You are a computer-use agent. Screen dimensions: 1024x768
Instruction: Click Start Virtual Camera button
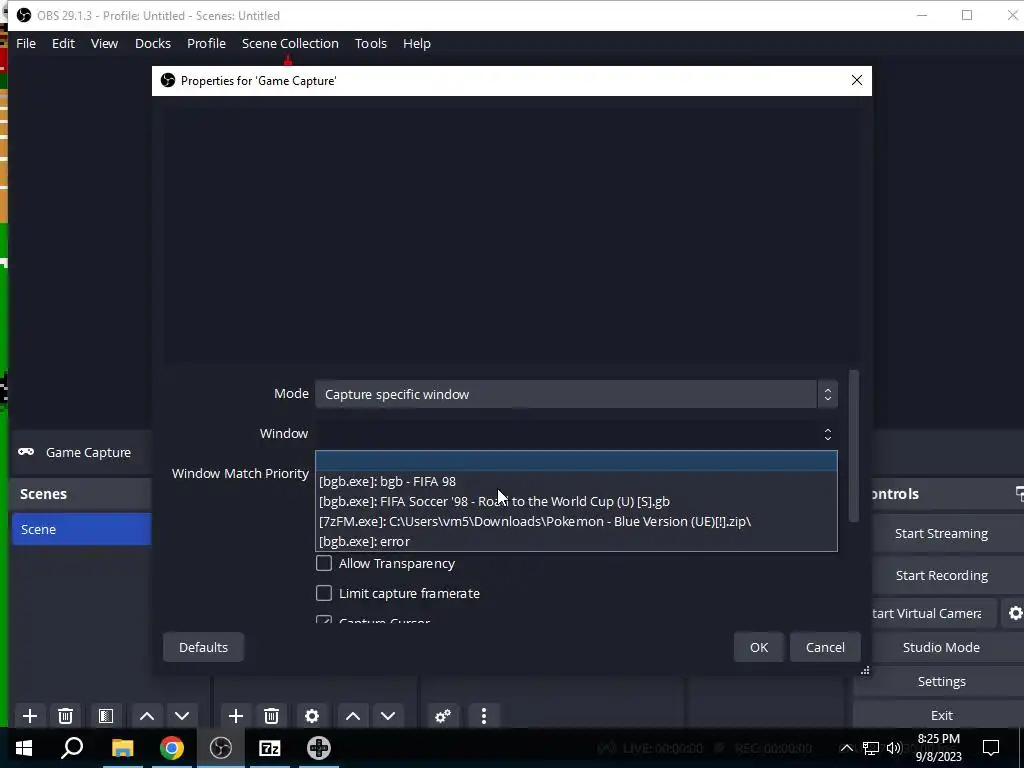point(934,613)
